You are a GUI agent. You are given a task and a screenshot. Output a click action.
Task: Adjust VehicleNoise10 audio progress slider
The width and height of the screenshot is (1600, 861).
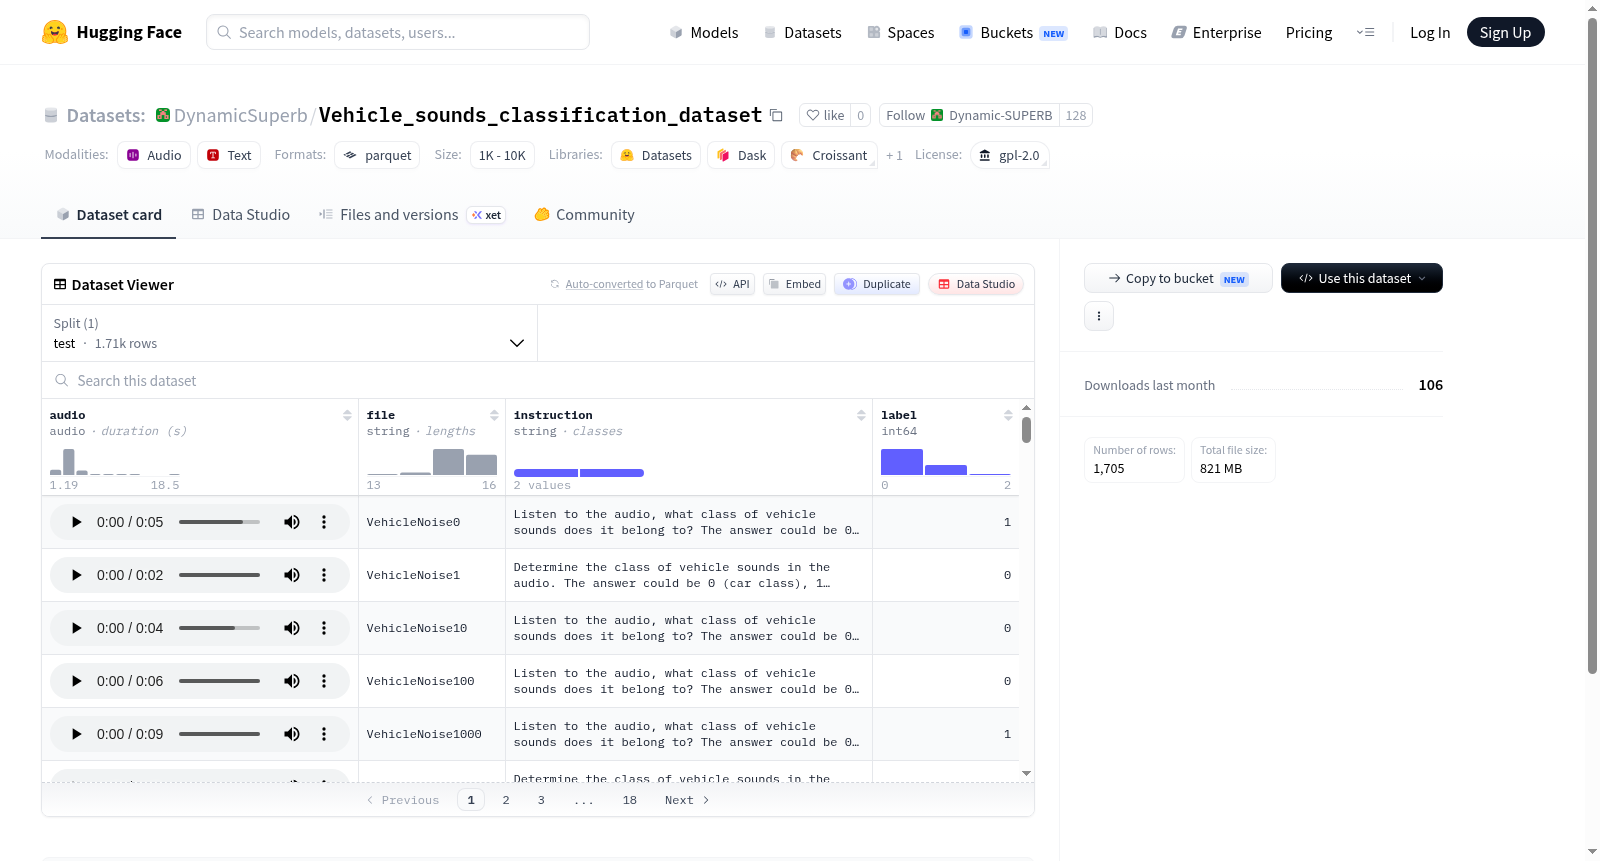pos(219,628)
